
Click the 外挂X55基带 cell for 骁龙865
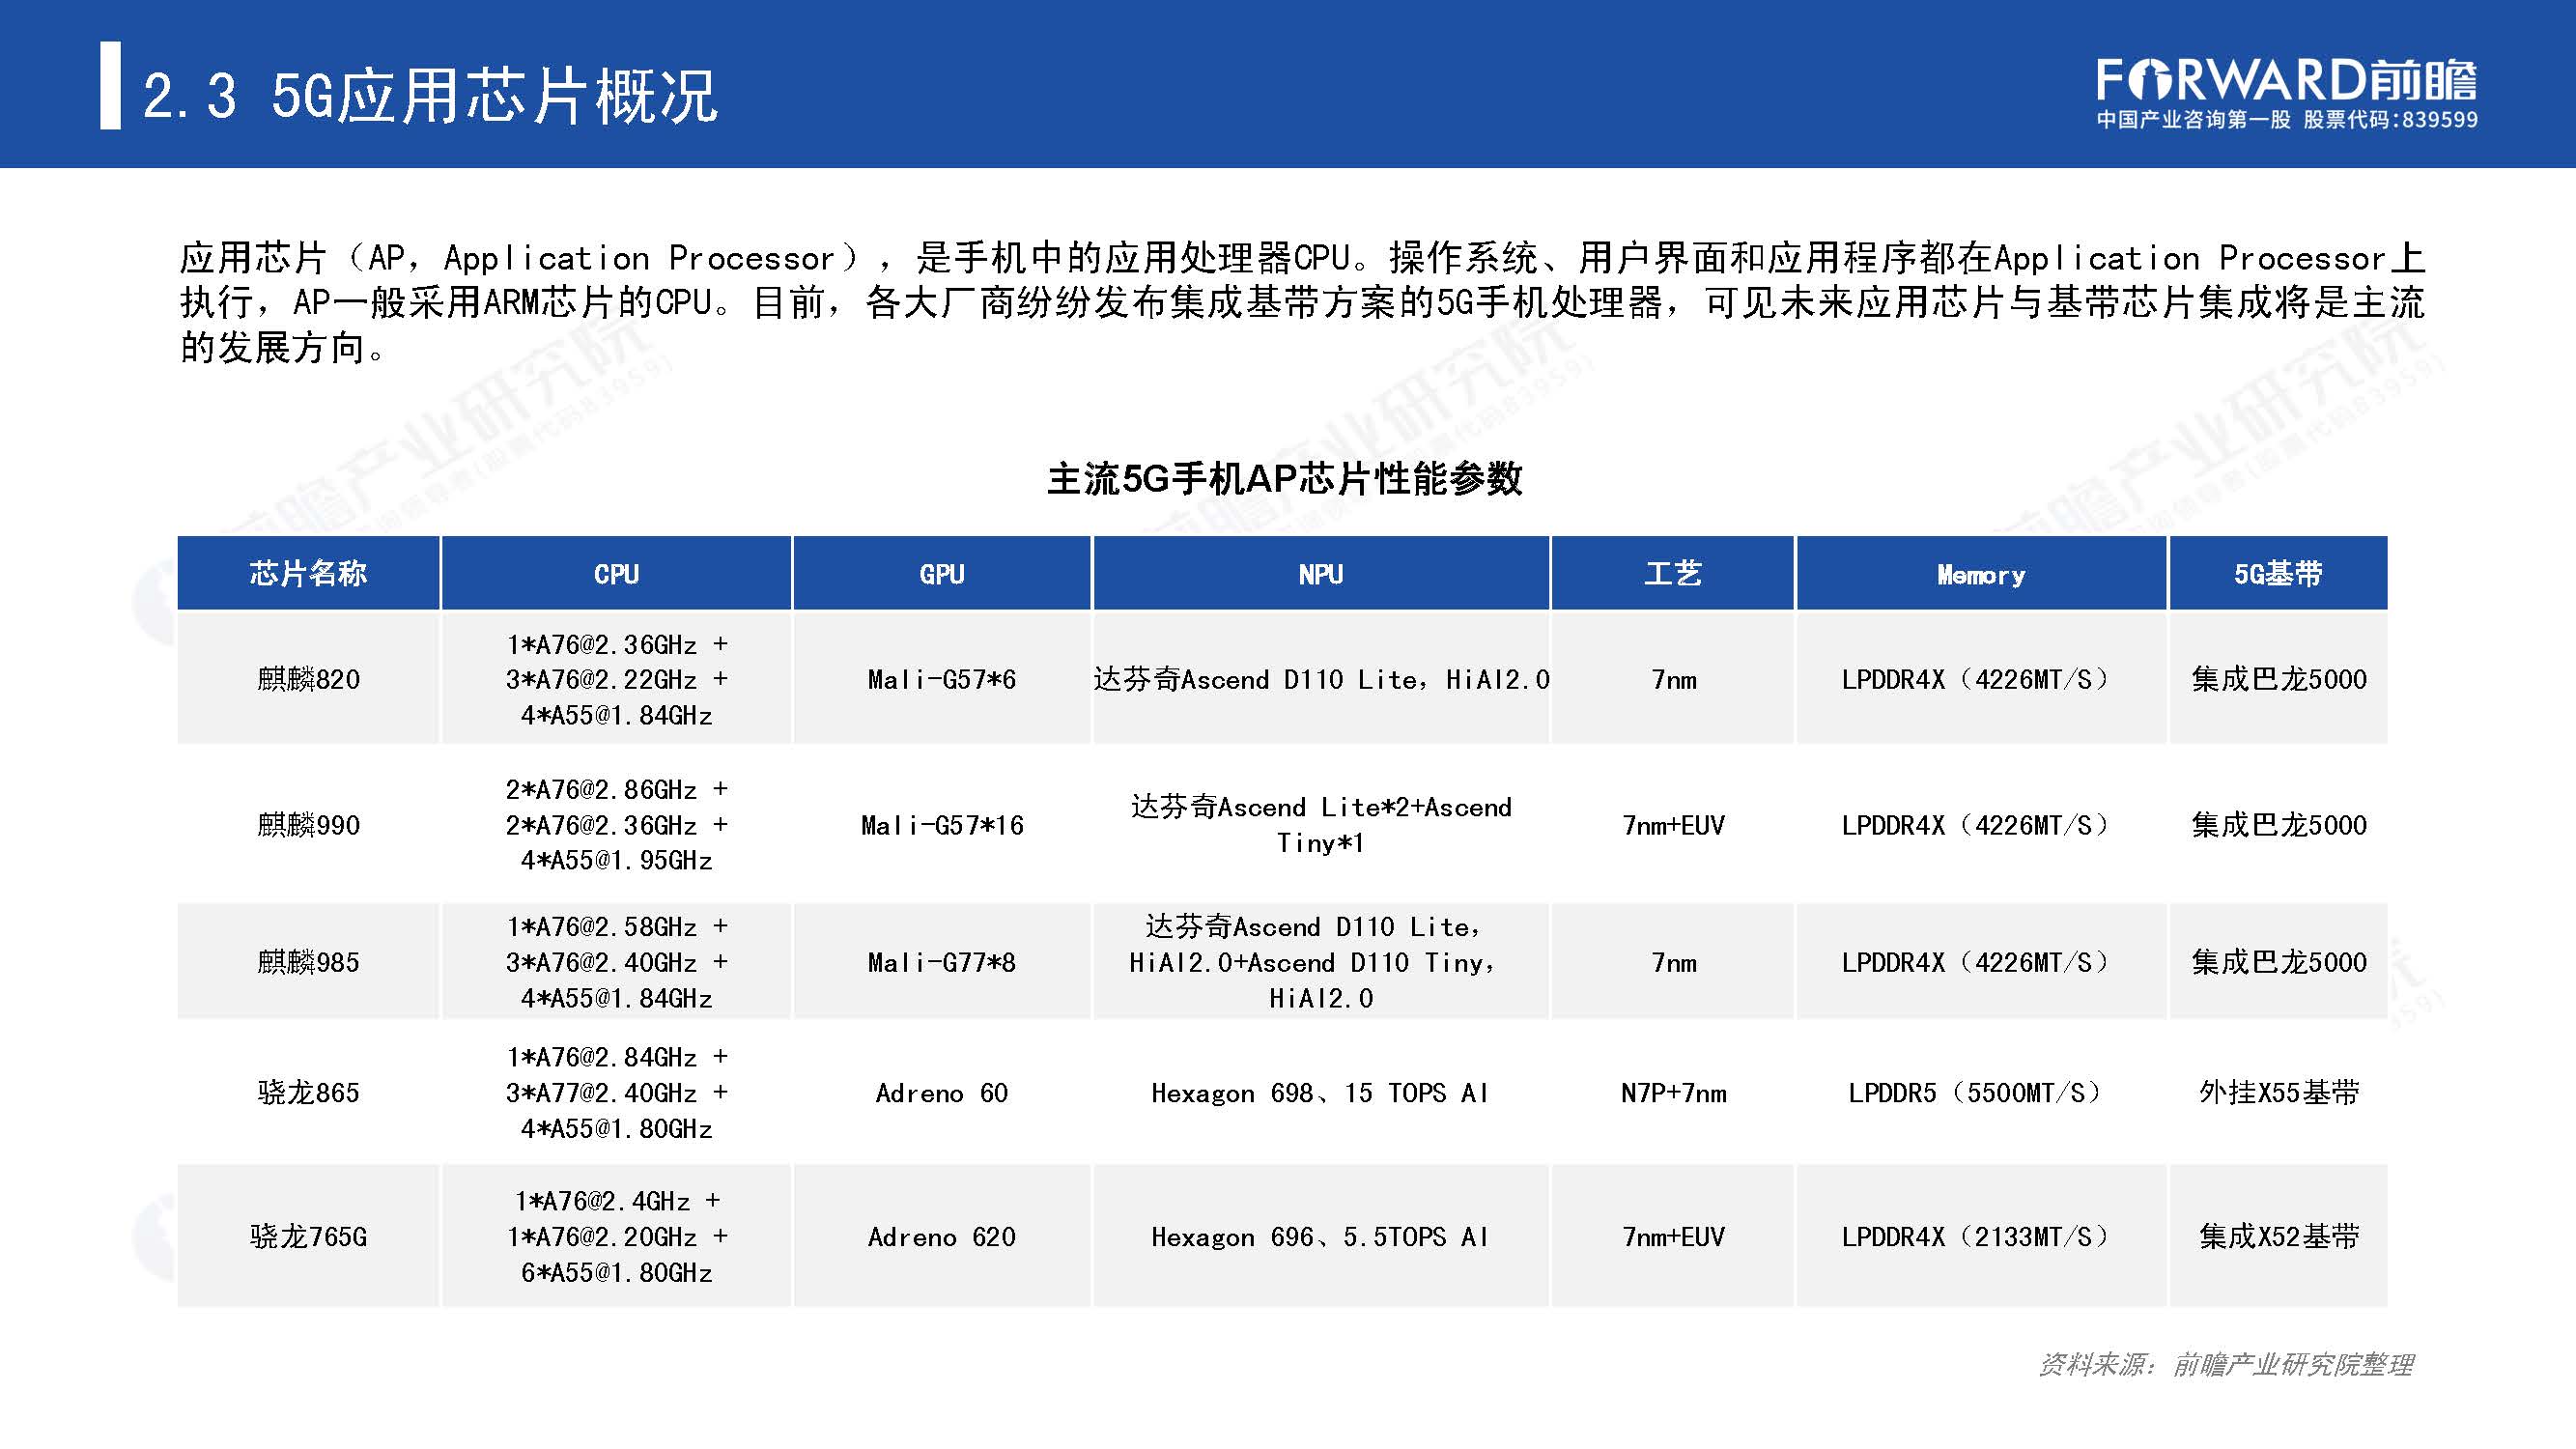point(2281,1093)
